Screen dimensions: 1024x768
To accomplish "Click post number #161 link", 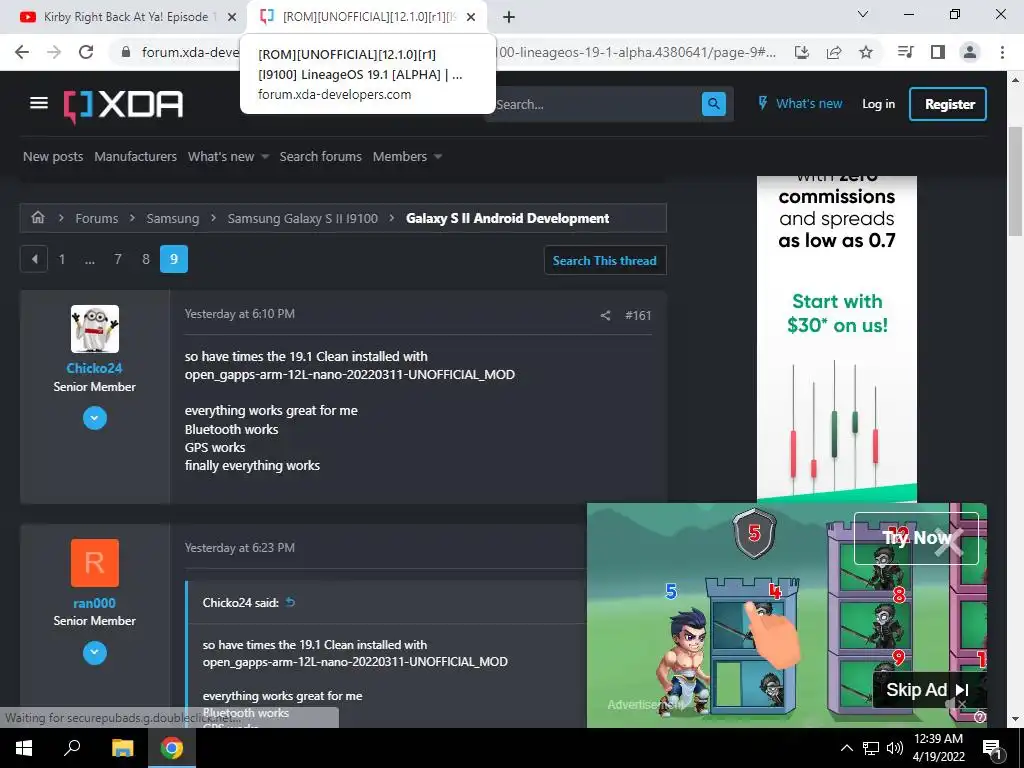I will click(x=638, y=315).
